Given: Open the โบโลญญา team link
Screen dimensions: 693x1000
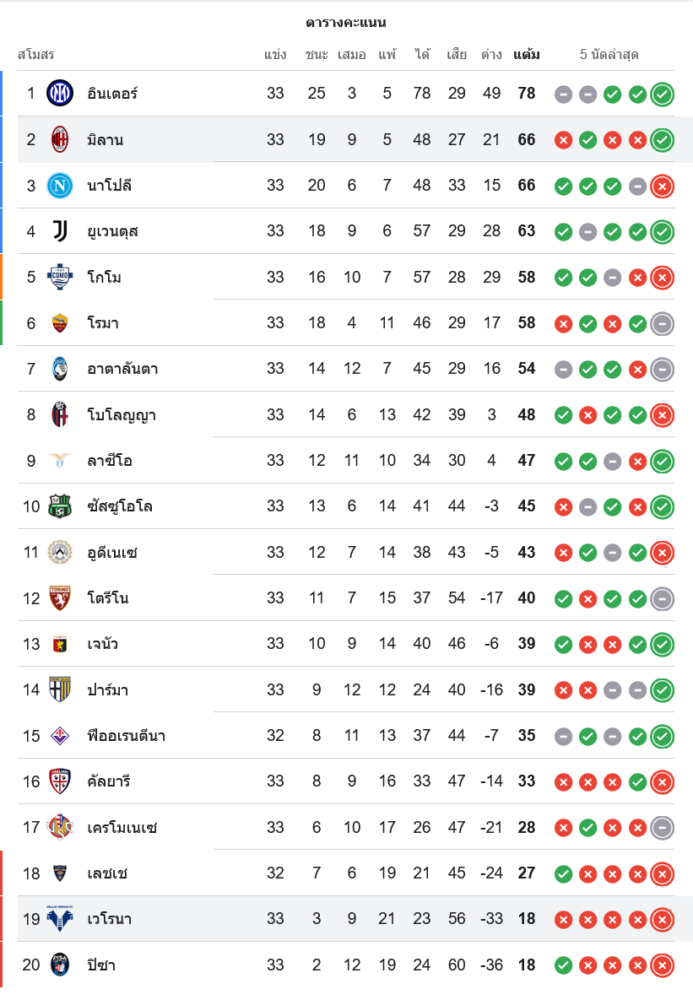Looking at the screenshot, I should click(x=121, y=415).
